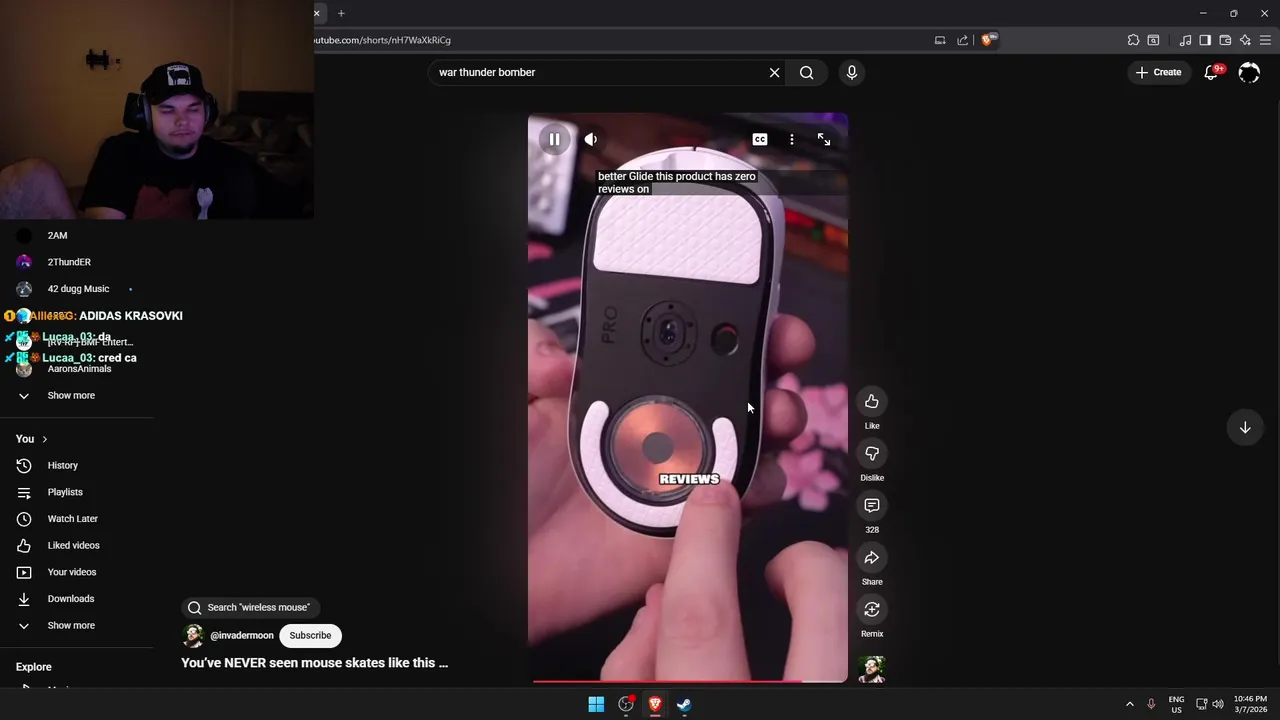This screenshot has height=720, width=1280.
Task: Open the taskbar clock 10:46 PM
Action: pyautogui.click(x=1250, y=704)
